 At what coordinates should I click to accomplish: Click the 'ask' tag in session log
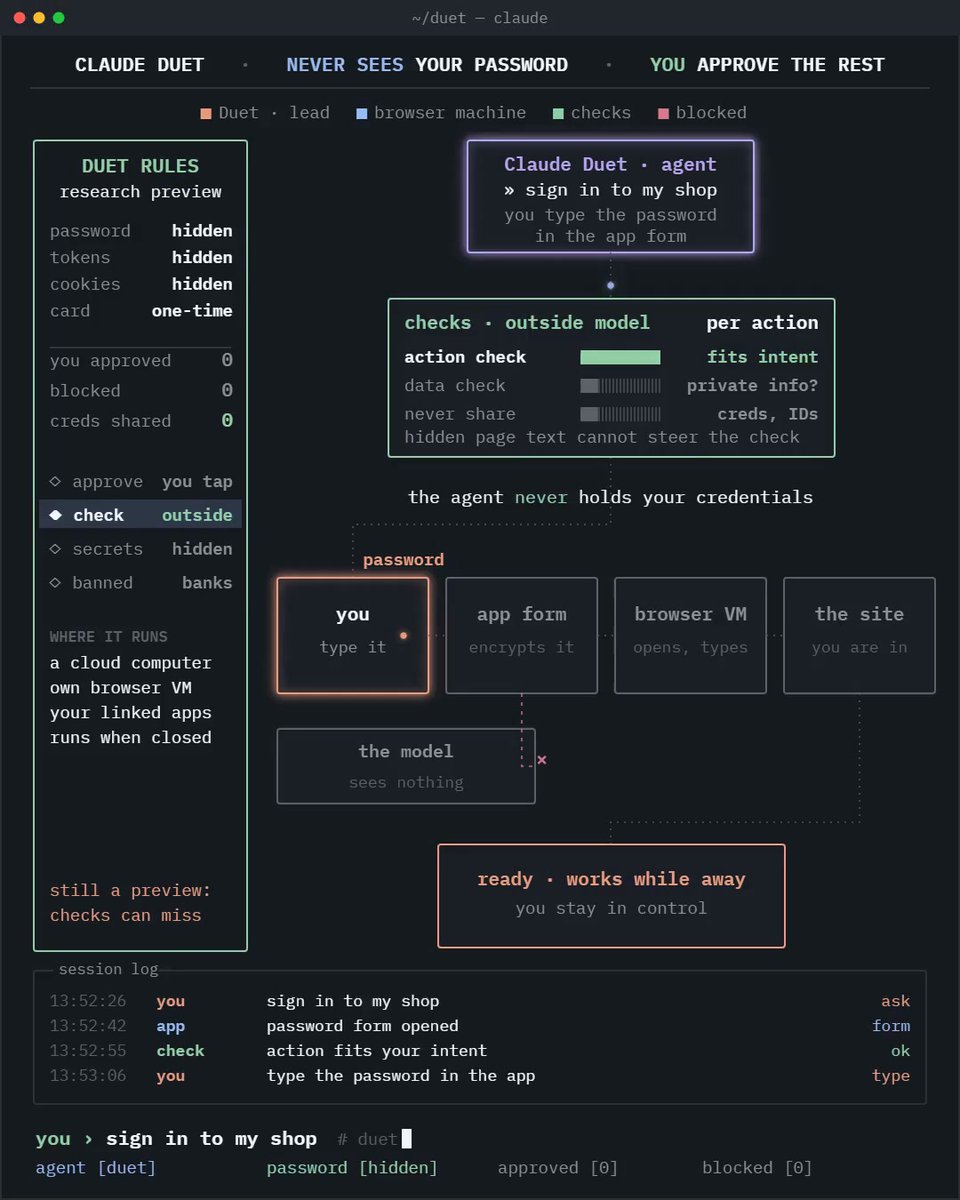pyautogui.click(x=896, y=1001)
